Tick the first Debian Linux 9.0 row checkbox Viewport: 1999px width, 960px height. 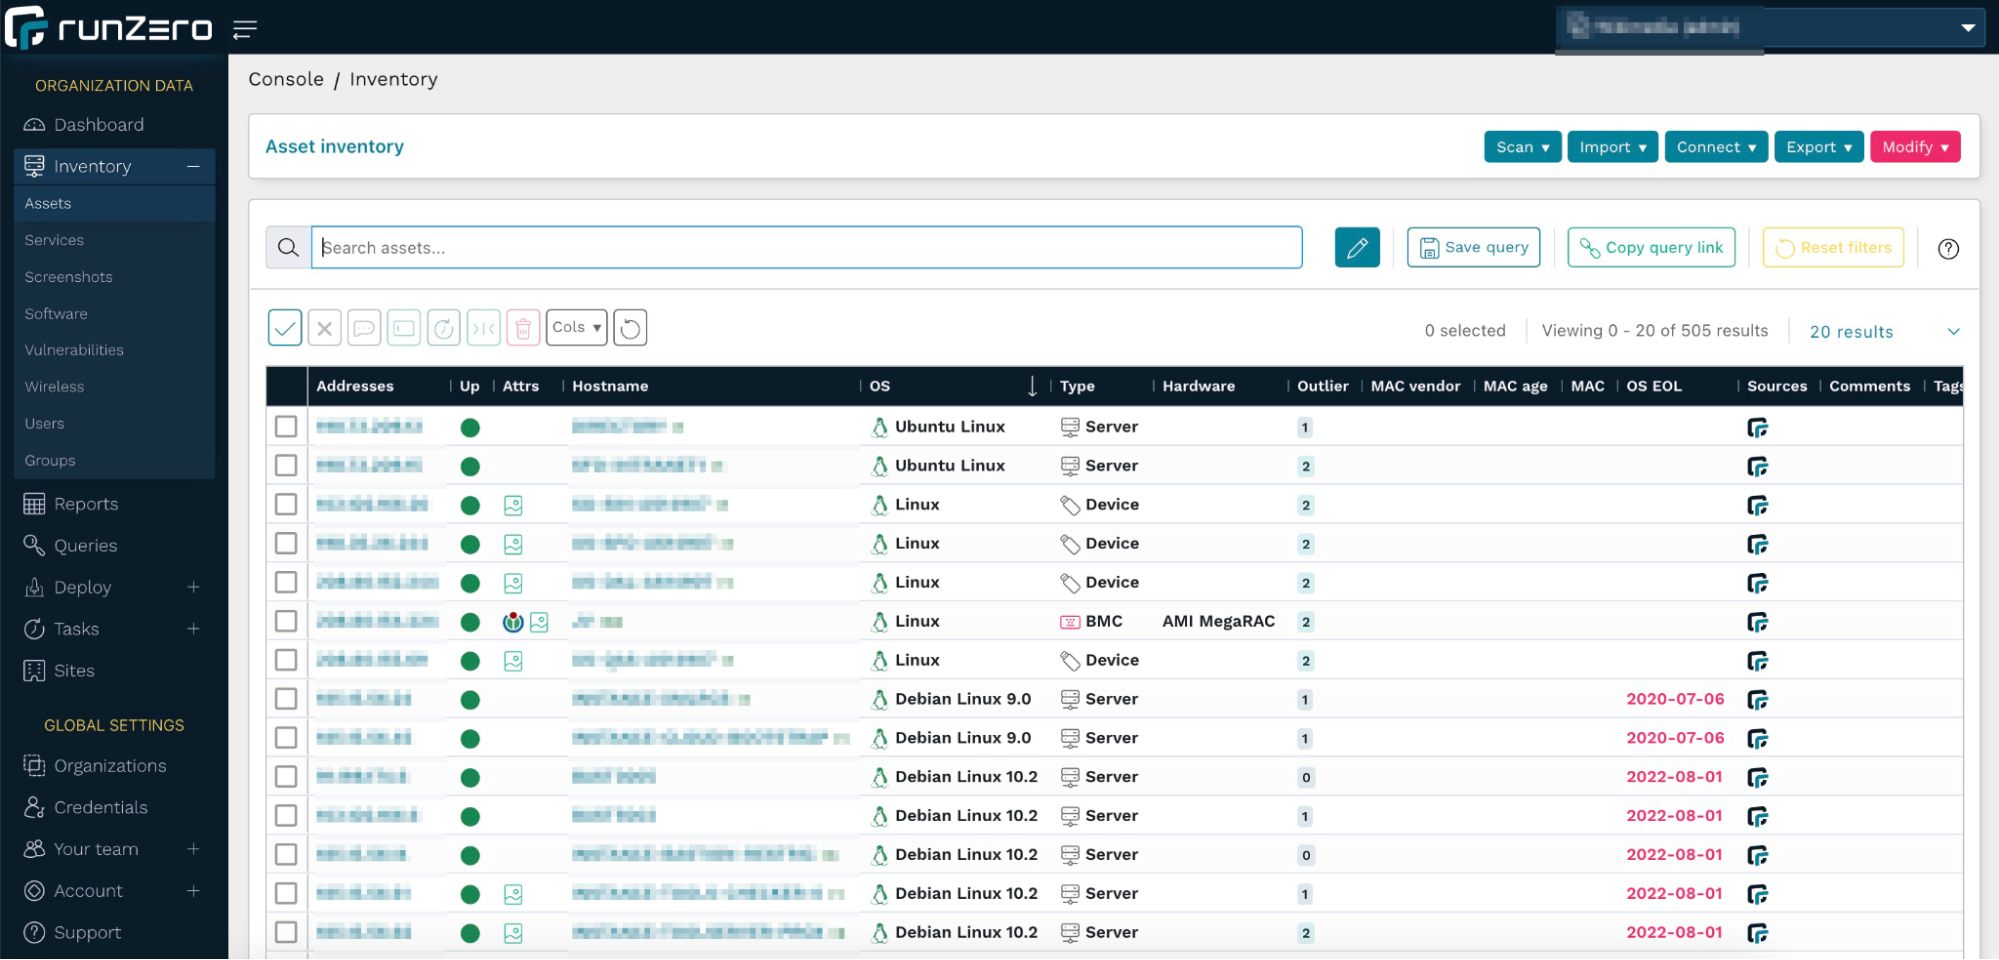286,699
